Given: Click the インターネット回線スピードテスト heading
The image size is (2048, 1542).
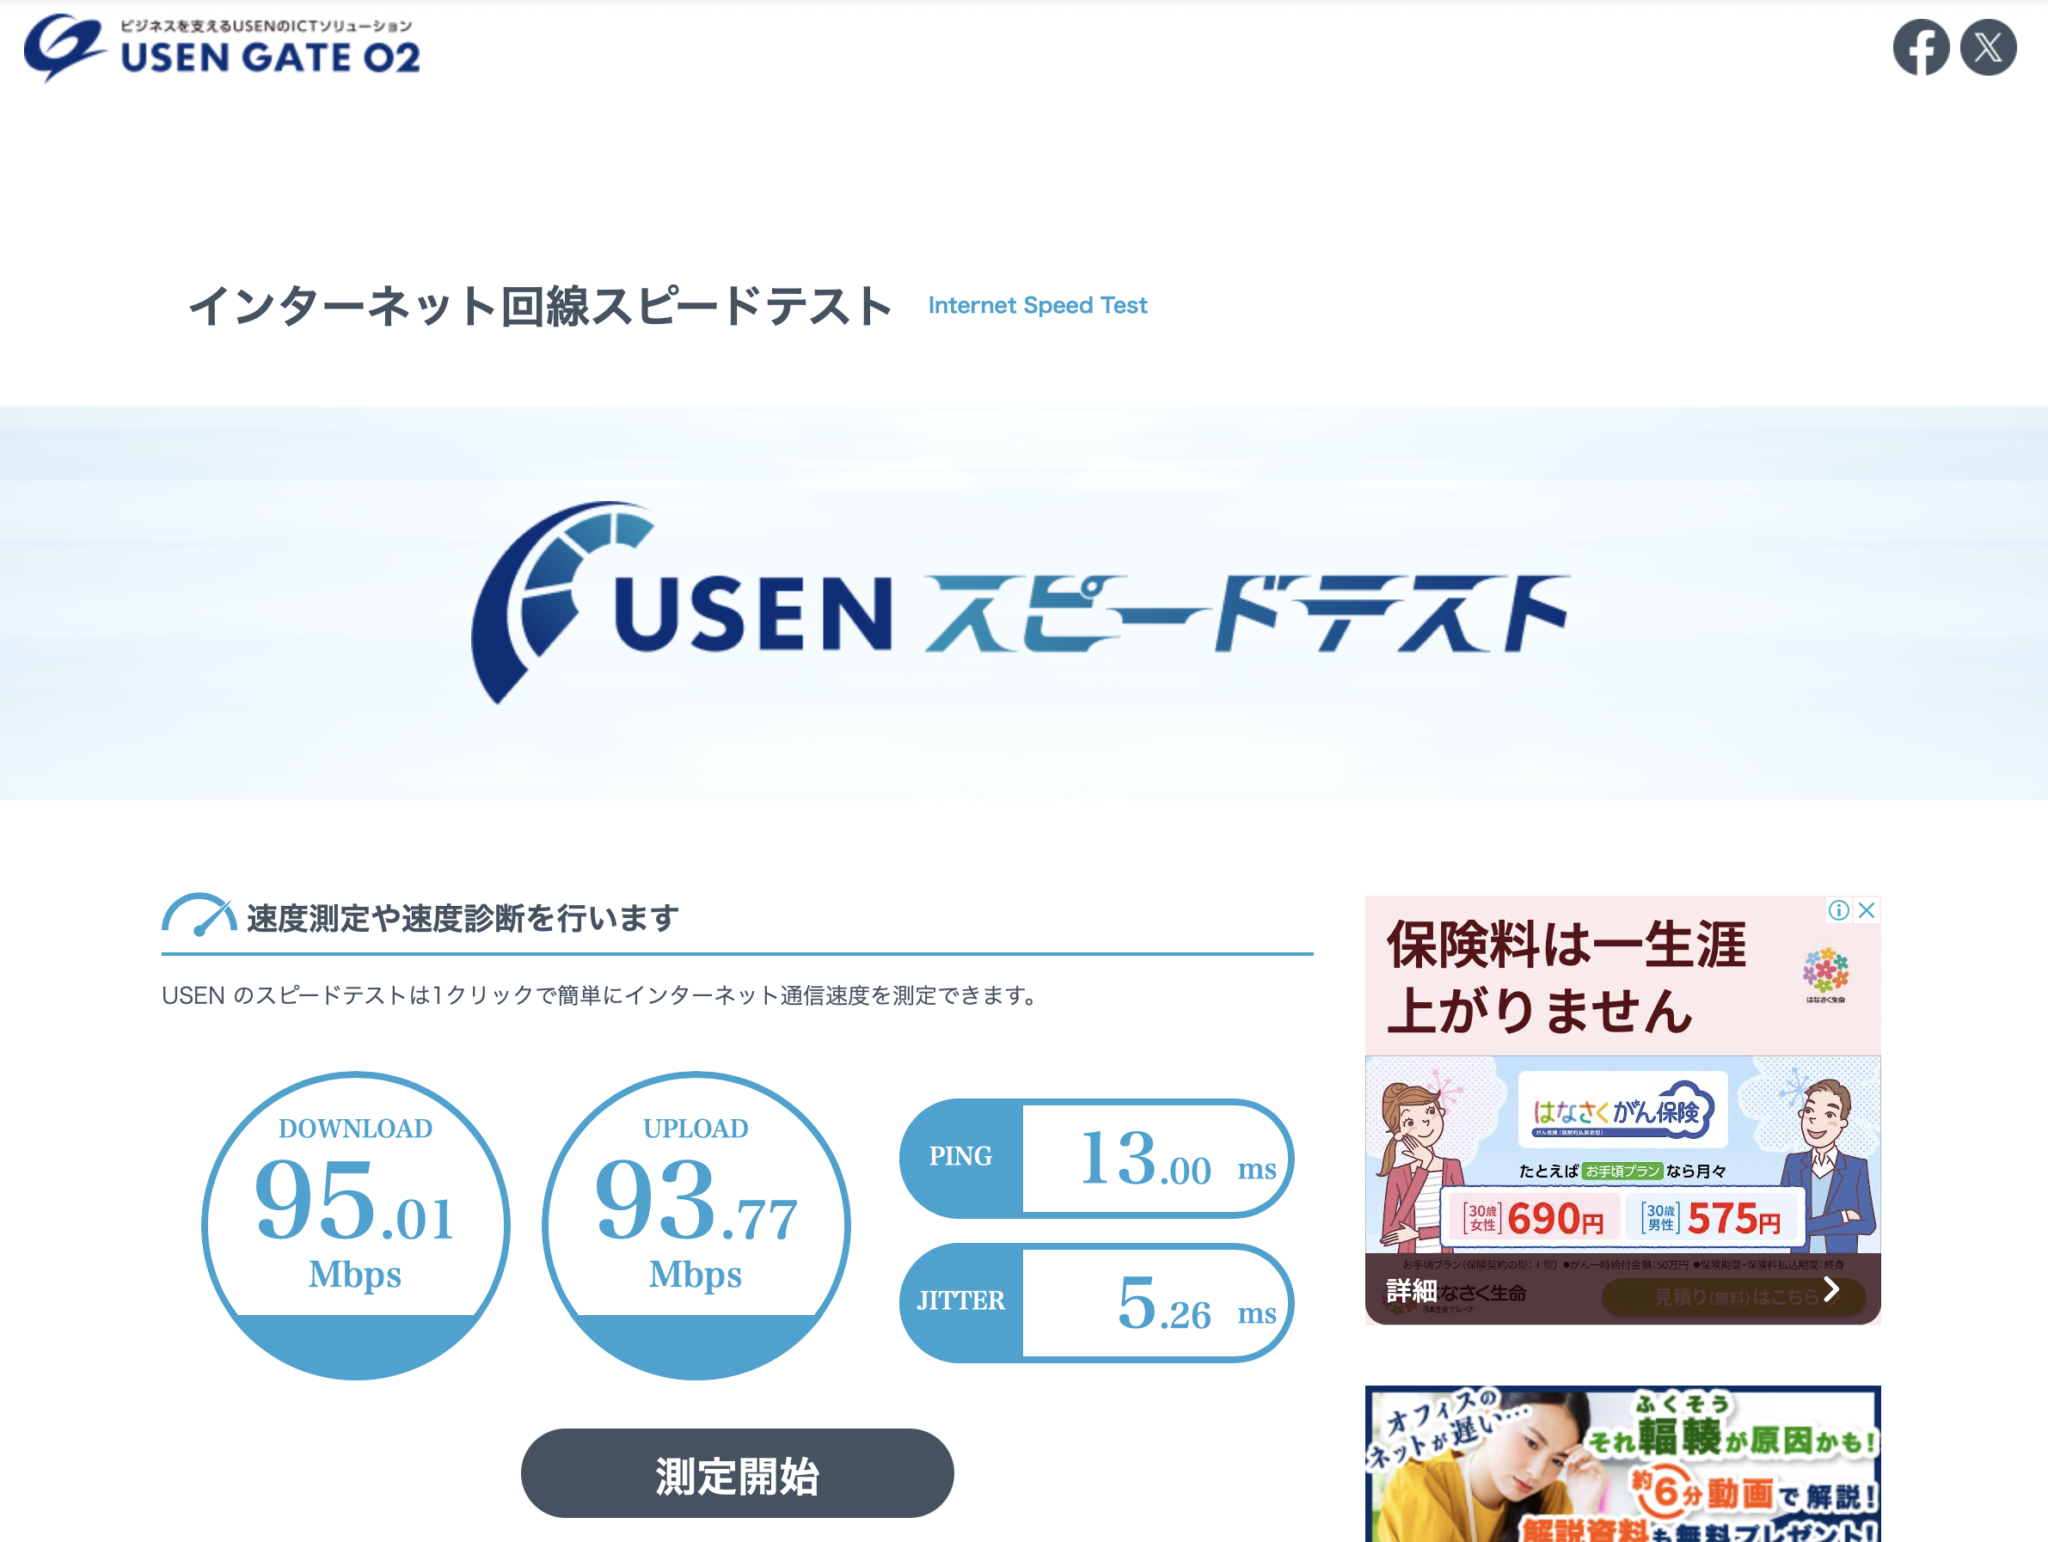Looking at the screenshot, I should 540,306.
